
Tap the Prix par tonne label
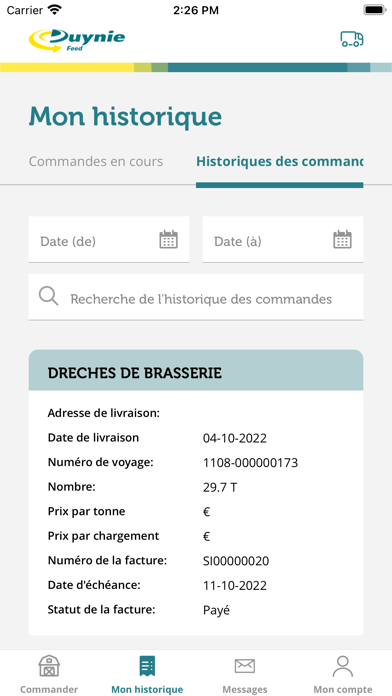click(x=87, y=511)
